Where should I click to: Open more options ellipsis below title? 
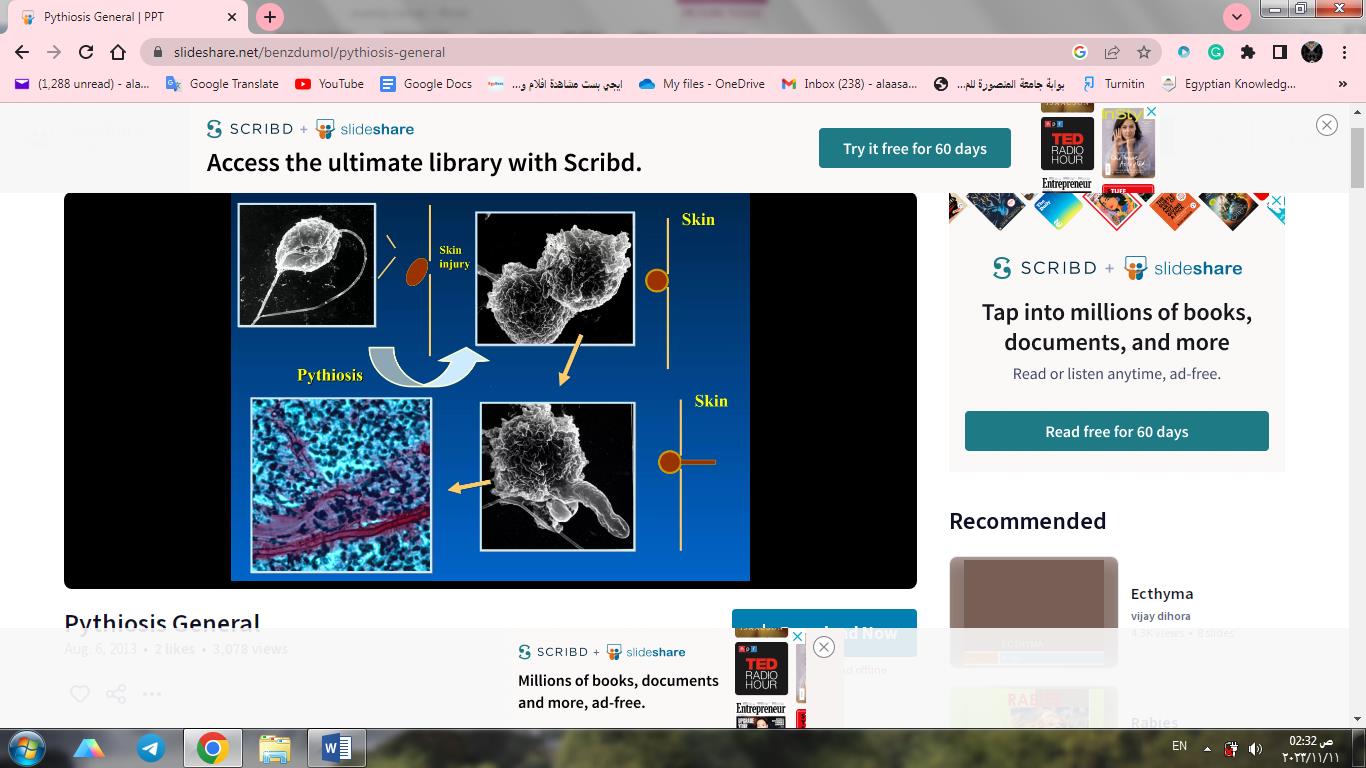pyautogui.click(x=152, y=693)
